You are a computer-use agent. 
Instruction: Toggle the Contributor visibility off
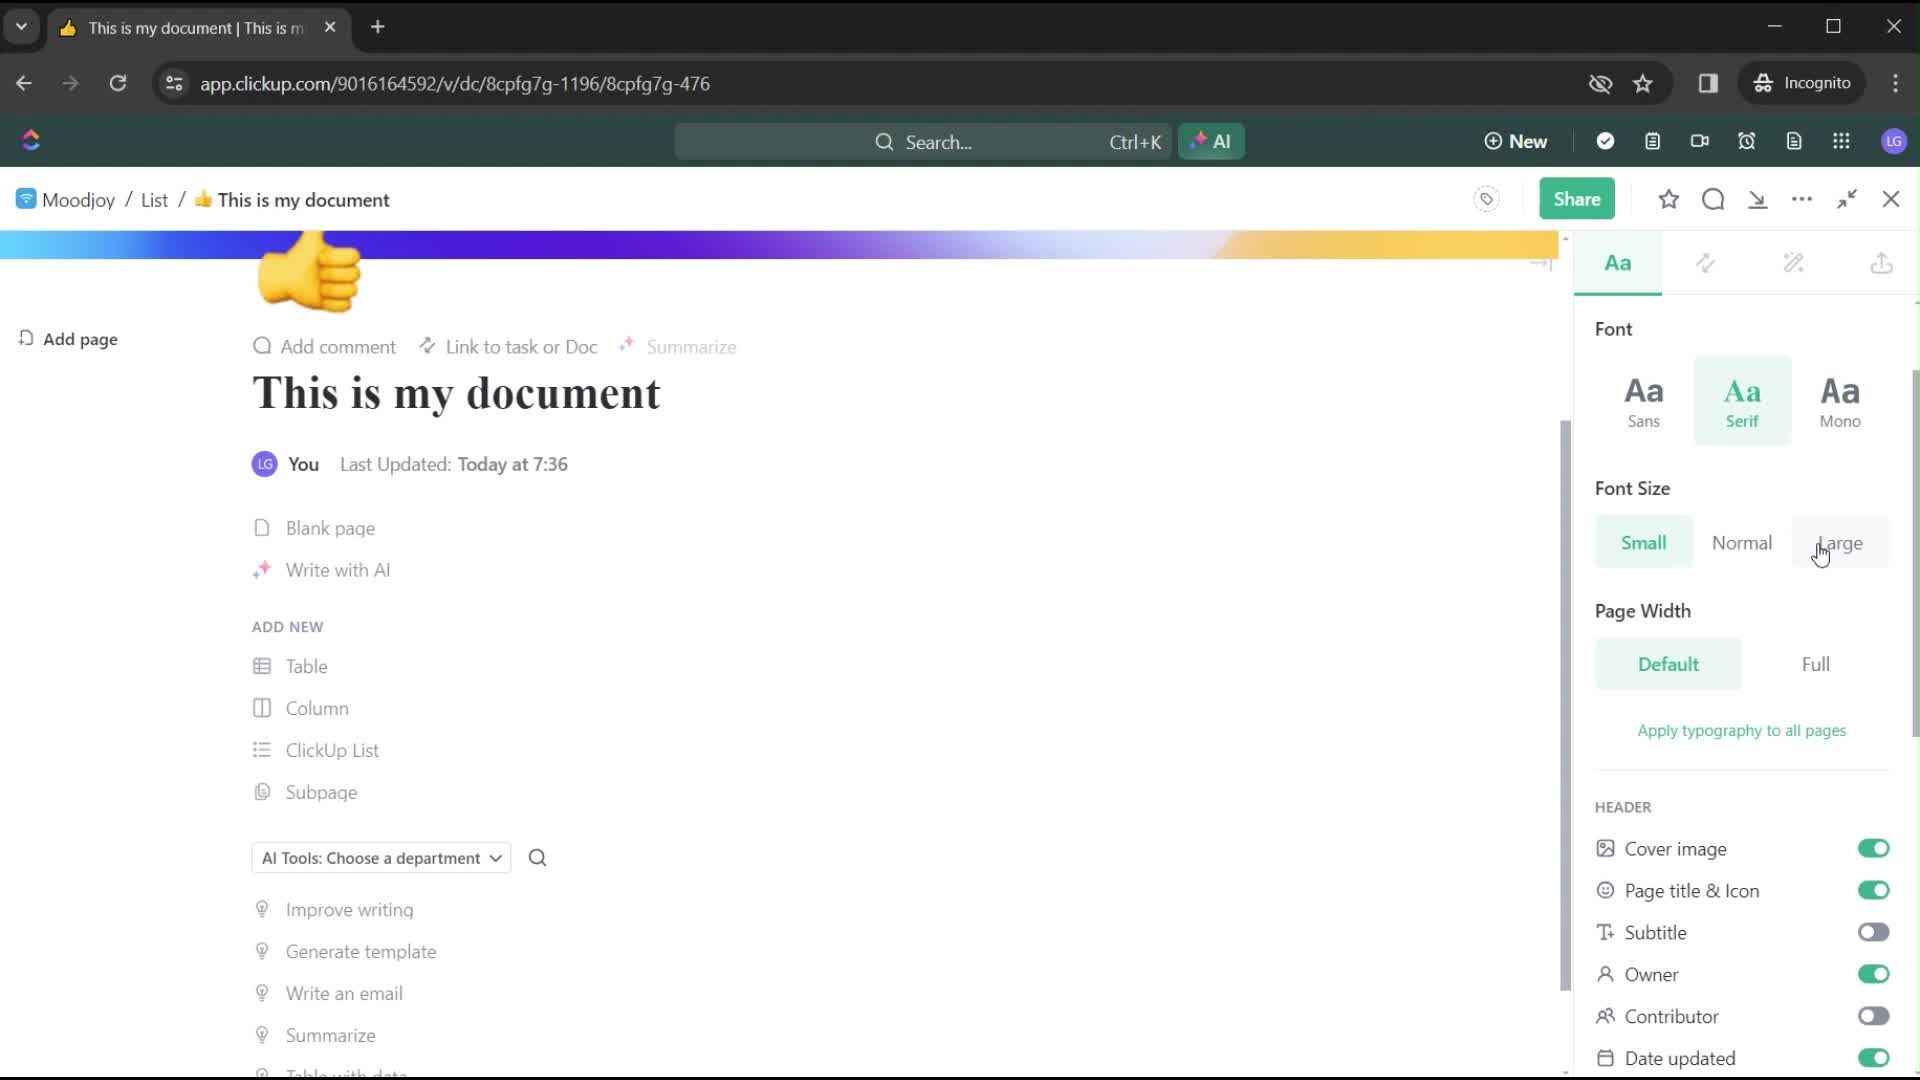(x=1873, y=1015)
